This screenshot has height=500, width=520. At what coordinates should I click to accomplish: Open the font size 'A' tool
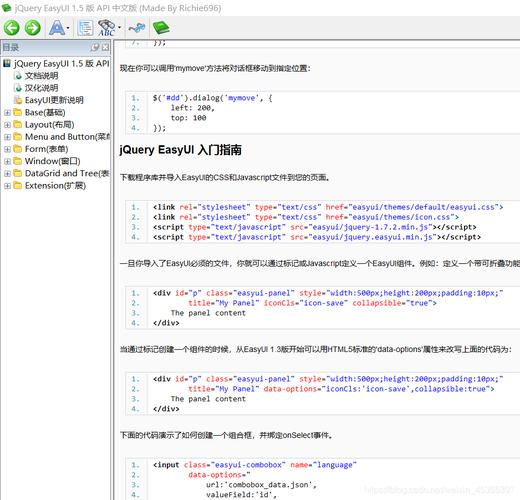(x=57, y=28)
